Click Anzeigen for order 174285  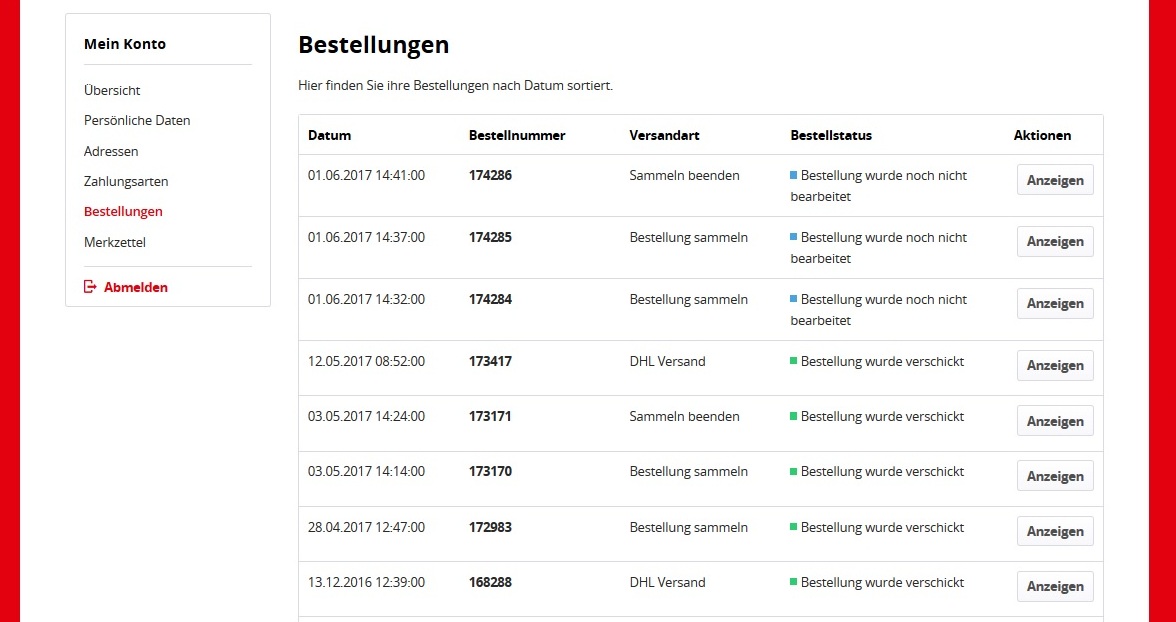click(1055, 242)
